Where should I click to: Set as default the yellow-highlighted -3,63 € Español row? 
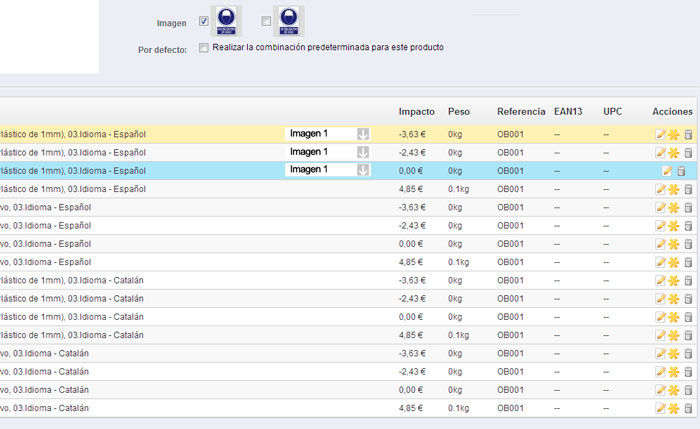(674, 134)
